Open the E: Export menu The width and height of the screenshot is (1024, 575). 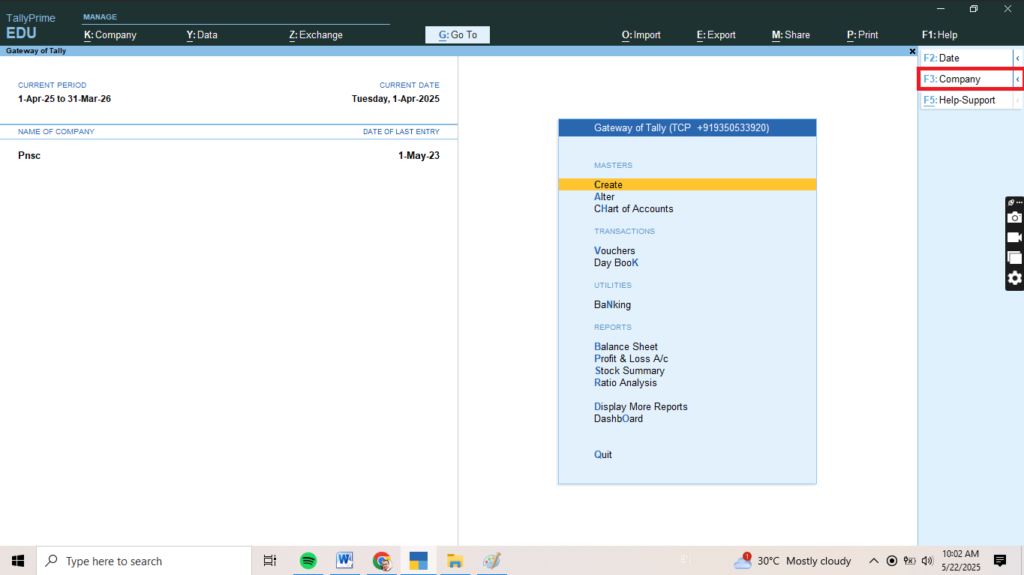(716, 35)
